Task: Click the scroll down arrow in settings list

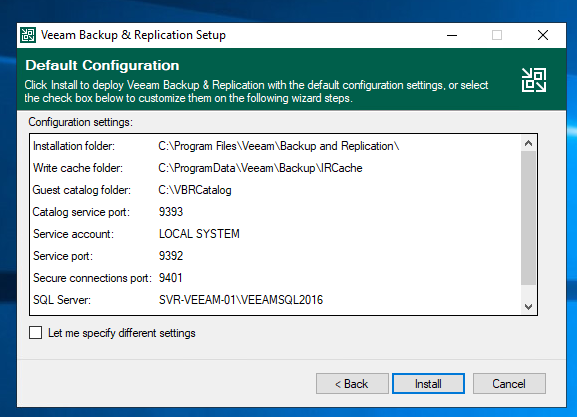Action: 528,307
